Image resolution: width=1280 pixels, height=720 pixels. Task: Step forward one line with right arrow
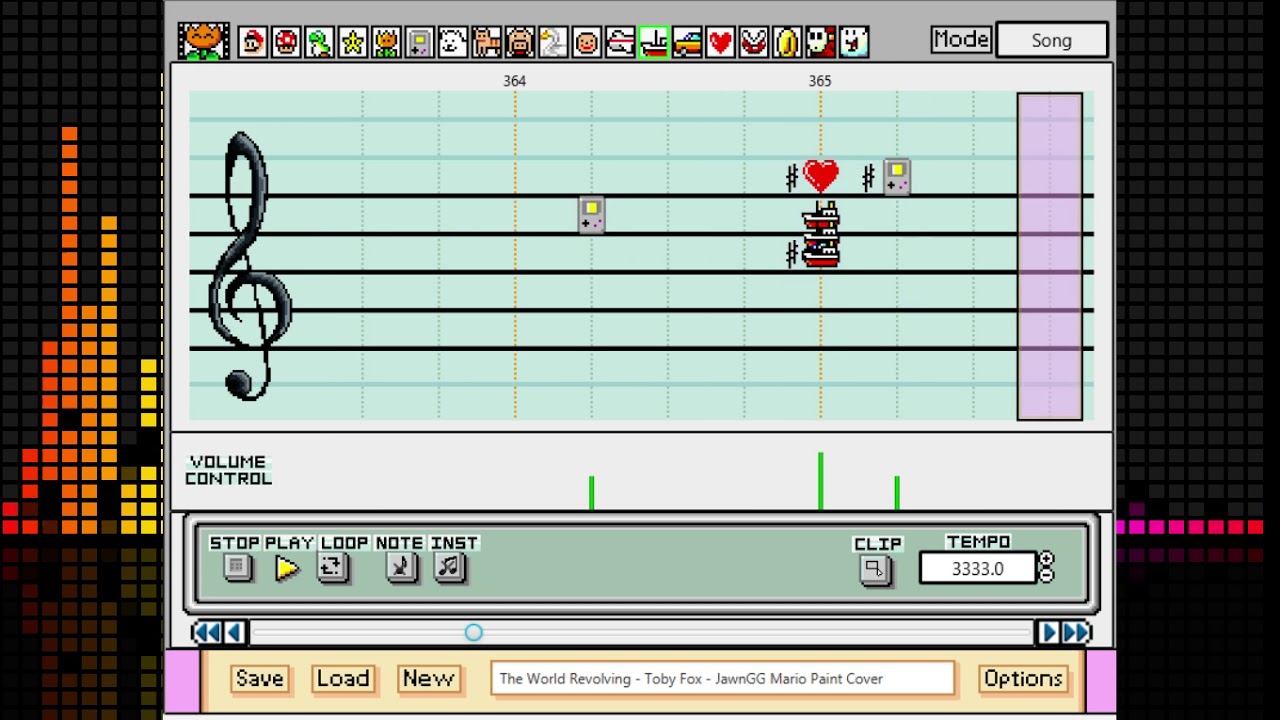[x=1048, y=632]
